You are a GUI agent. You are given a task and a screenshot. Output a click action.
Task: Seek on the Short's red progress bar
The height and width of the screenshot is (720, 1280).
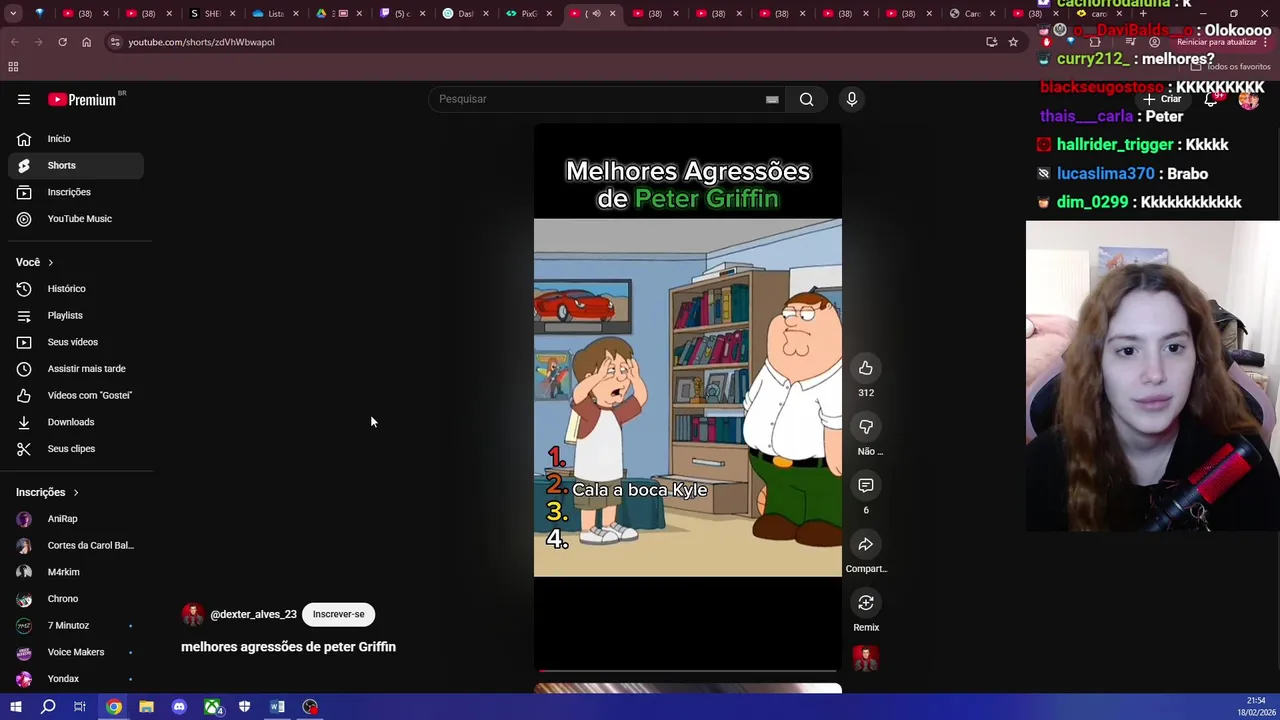(x=687, y=671)
